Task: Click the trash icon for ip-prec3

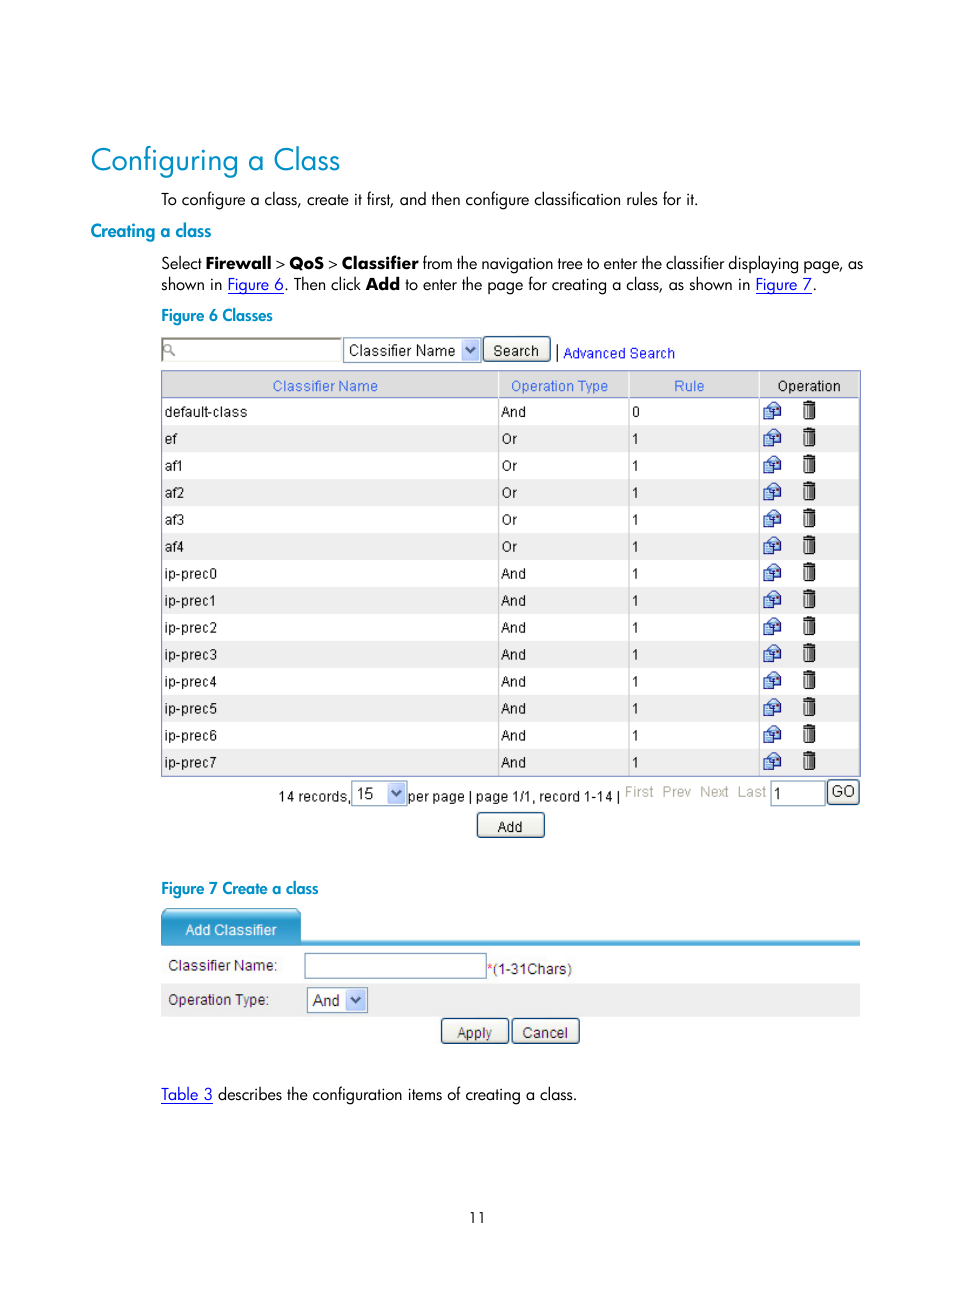Action: [809, 653]
